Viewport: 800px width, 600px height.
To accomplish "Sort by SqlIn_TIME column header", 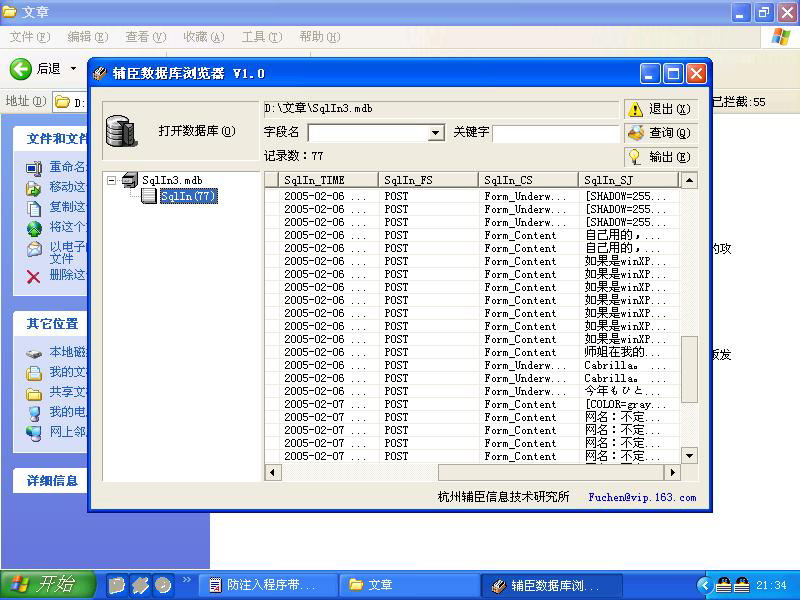I will pyautogui.click(x=328, y=180).
